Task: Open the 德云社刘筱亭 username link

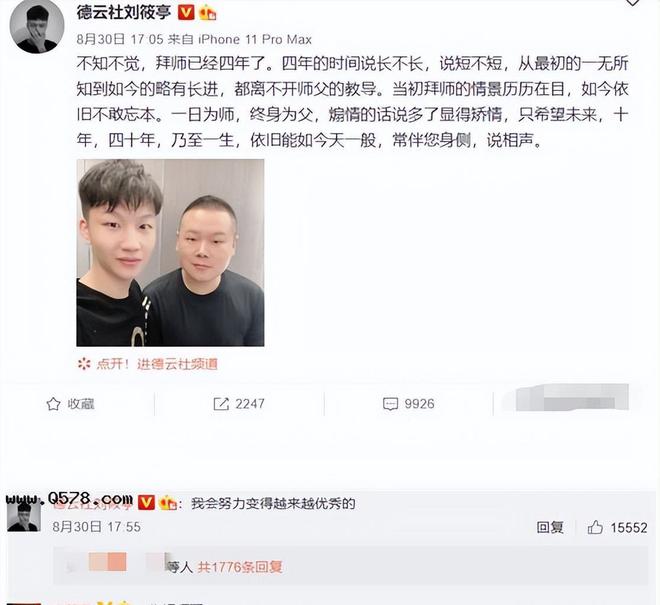Action: click(x=123, y=13)
